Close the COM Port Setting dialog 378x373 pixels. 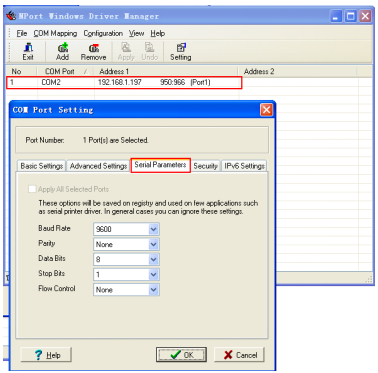[x=266, y=110]
